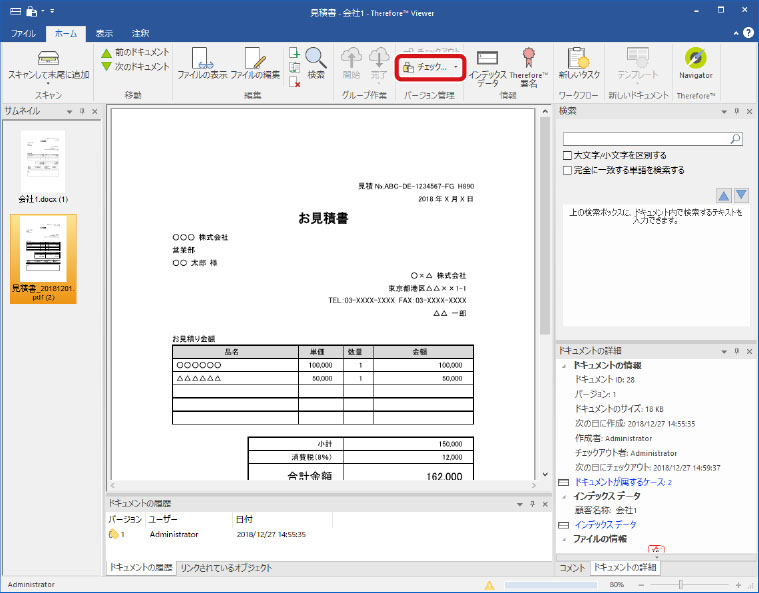Create a 新しいタスク in workflow group

(x=577, y=64)
